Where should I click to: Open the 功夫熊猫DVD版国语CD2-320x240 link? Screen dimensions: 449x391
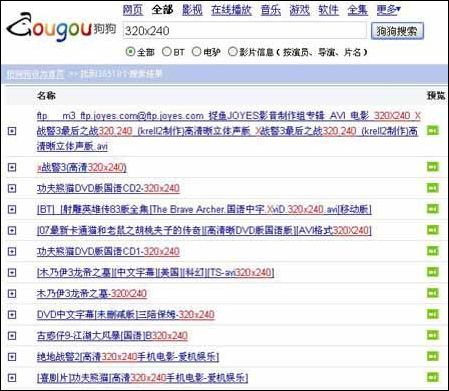point(108,188)
